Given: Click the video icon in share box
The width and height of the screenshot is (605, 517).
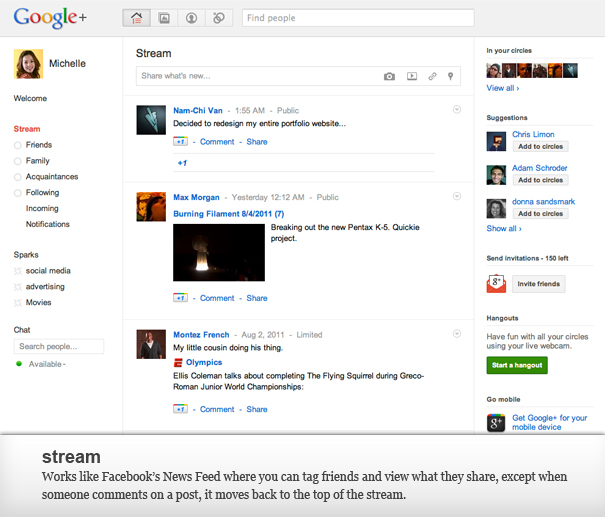Looking at the screenshot, I should (411, 76).
